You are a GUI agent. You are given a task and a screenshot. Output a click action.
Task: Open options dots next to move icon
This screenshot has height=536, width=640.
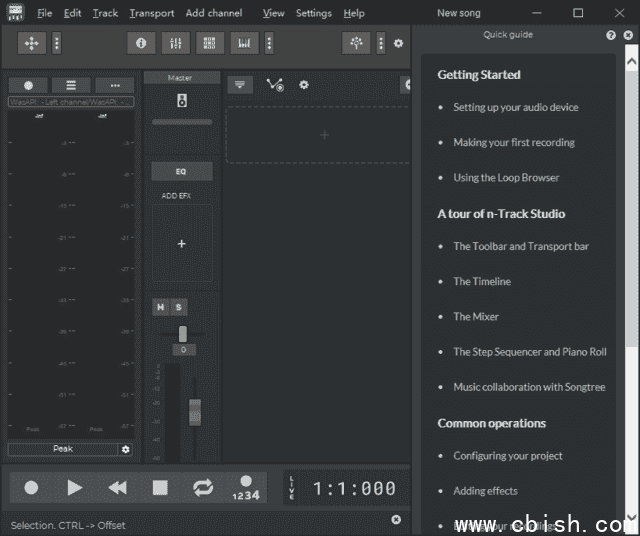click(x=57, y=43)
